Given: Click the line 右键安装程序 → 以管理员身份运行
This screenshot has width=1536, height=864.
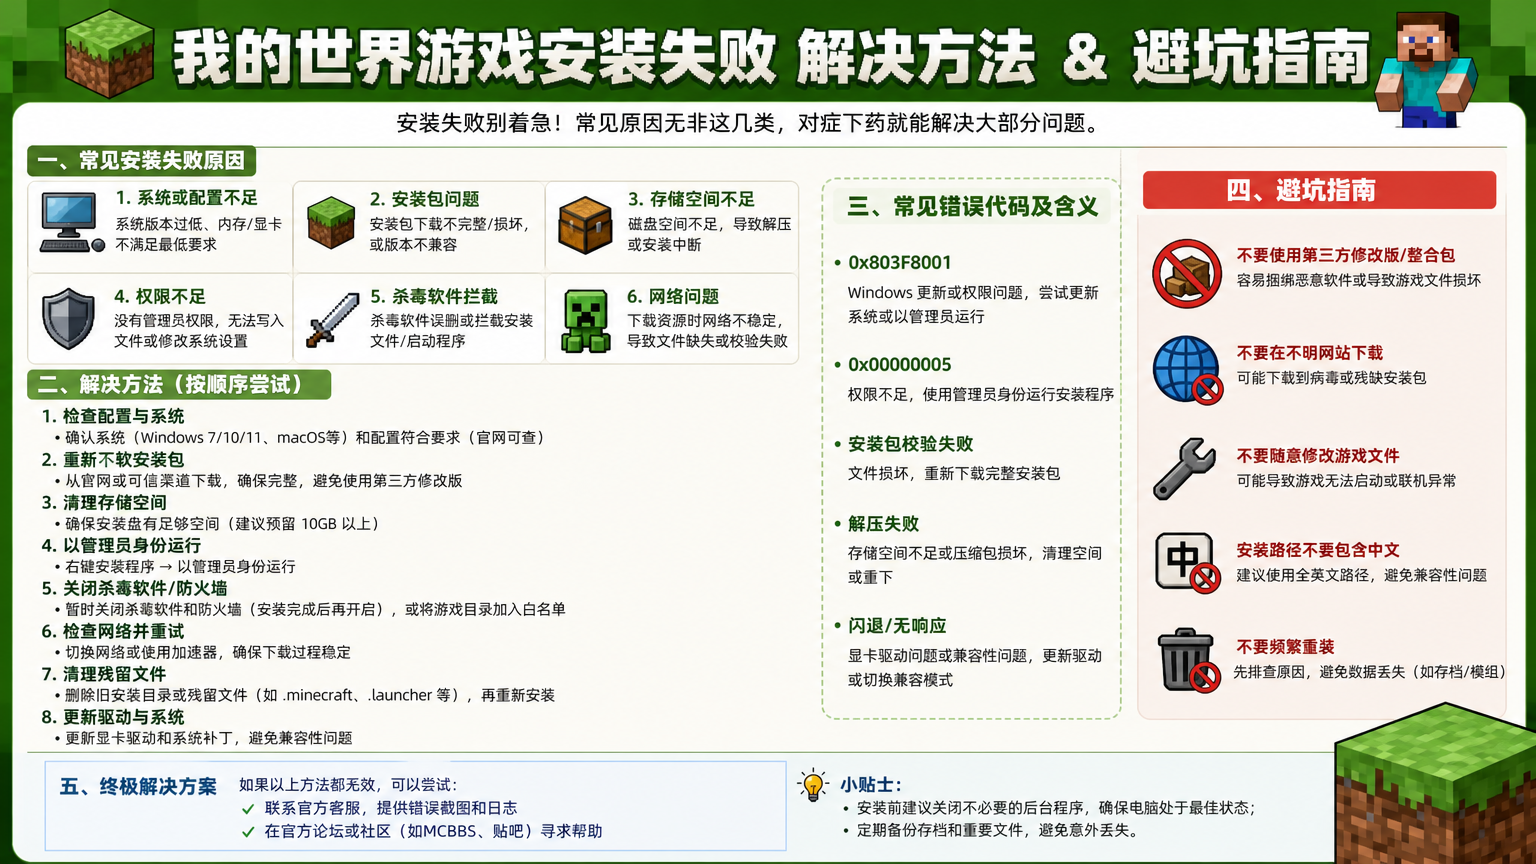Looking at the screenshot, I should [180, 566].
